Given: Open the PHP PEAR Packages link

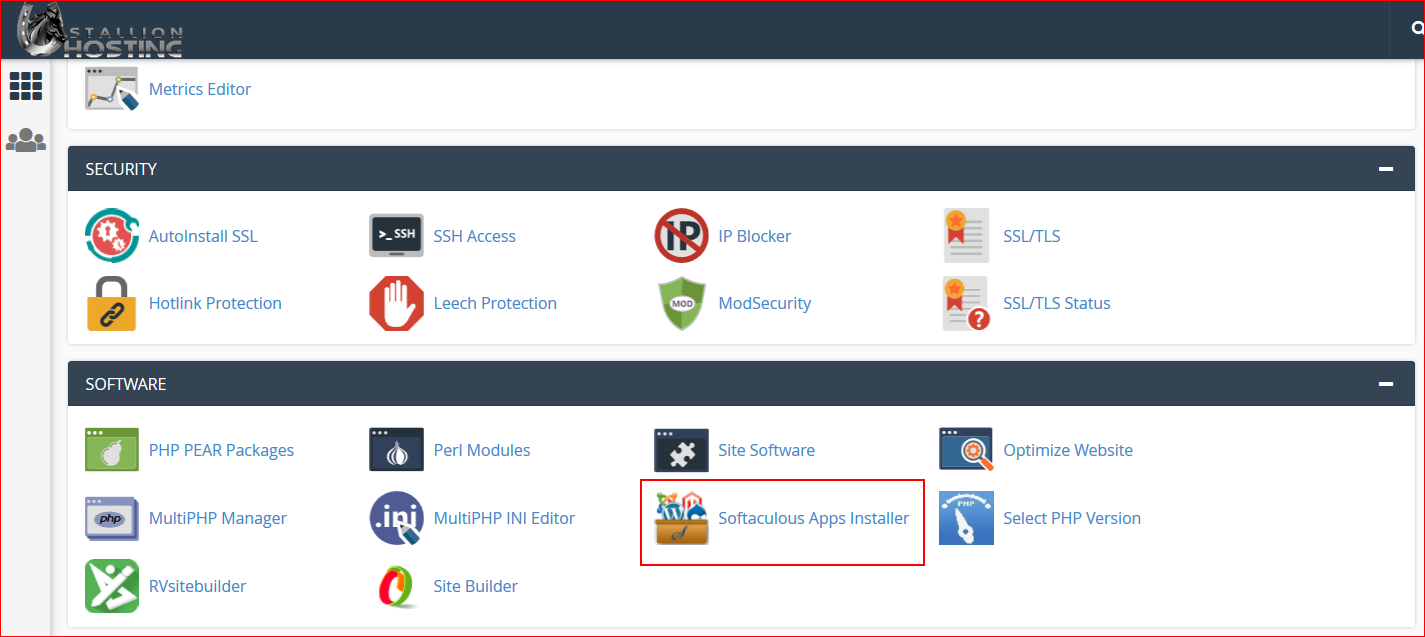Looking at the screenshot, I should click(x=221, y=450).
